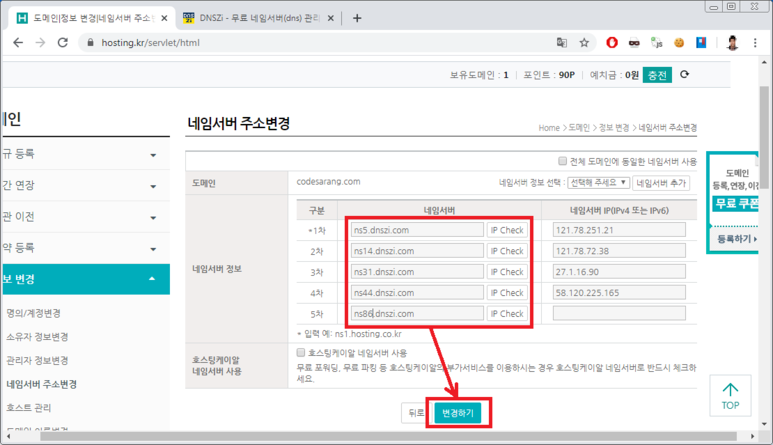773x445 pixels.
Task: Open 호스트 관리 menu item
Action: (x=29, y=408)
